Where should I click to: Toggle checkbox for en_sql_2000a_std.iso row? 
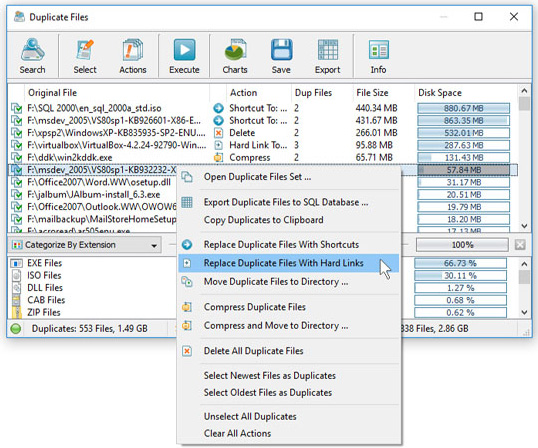tap(16, 108)
